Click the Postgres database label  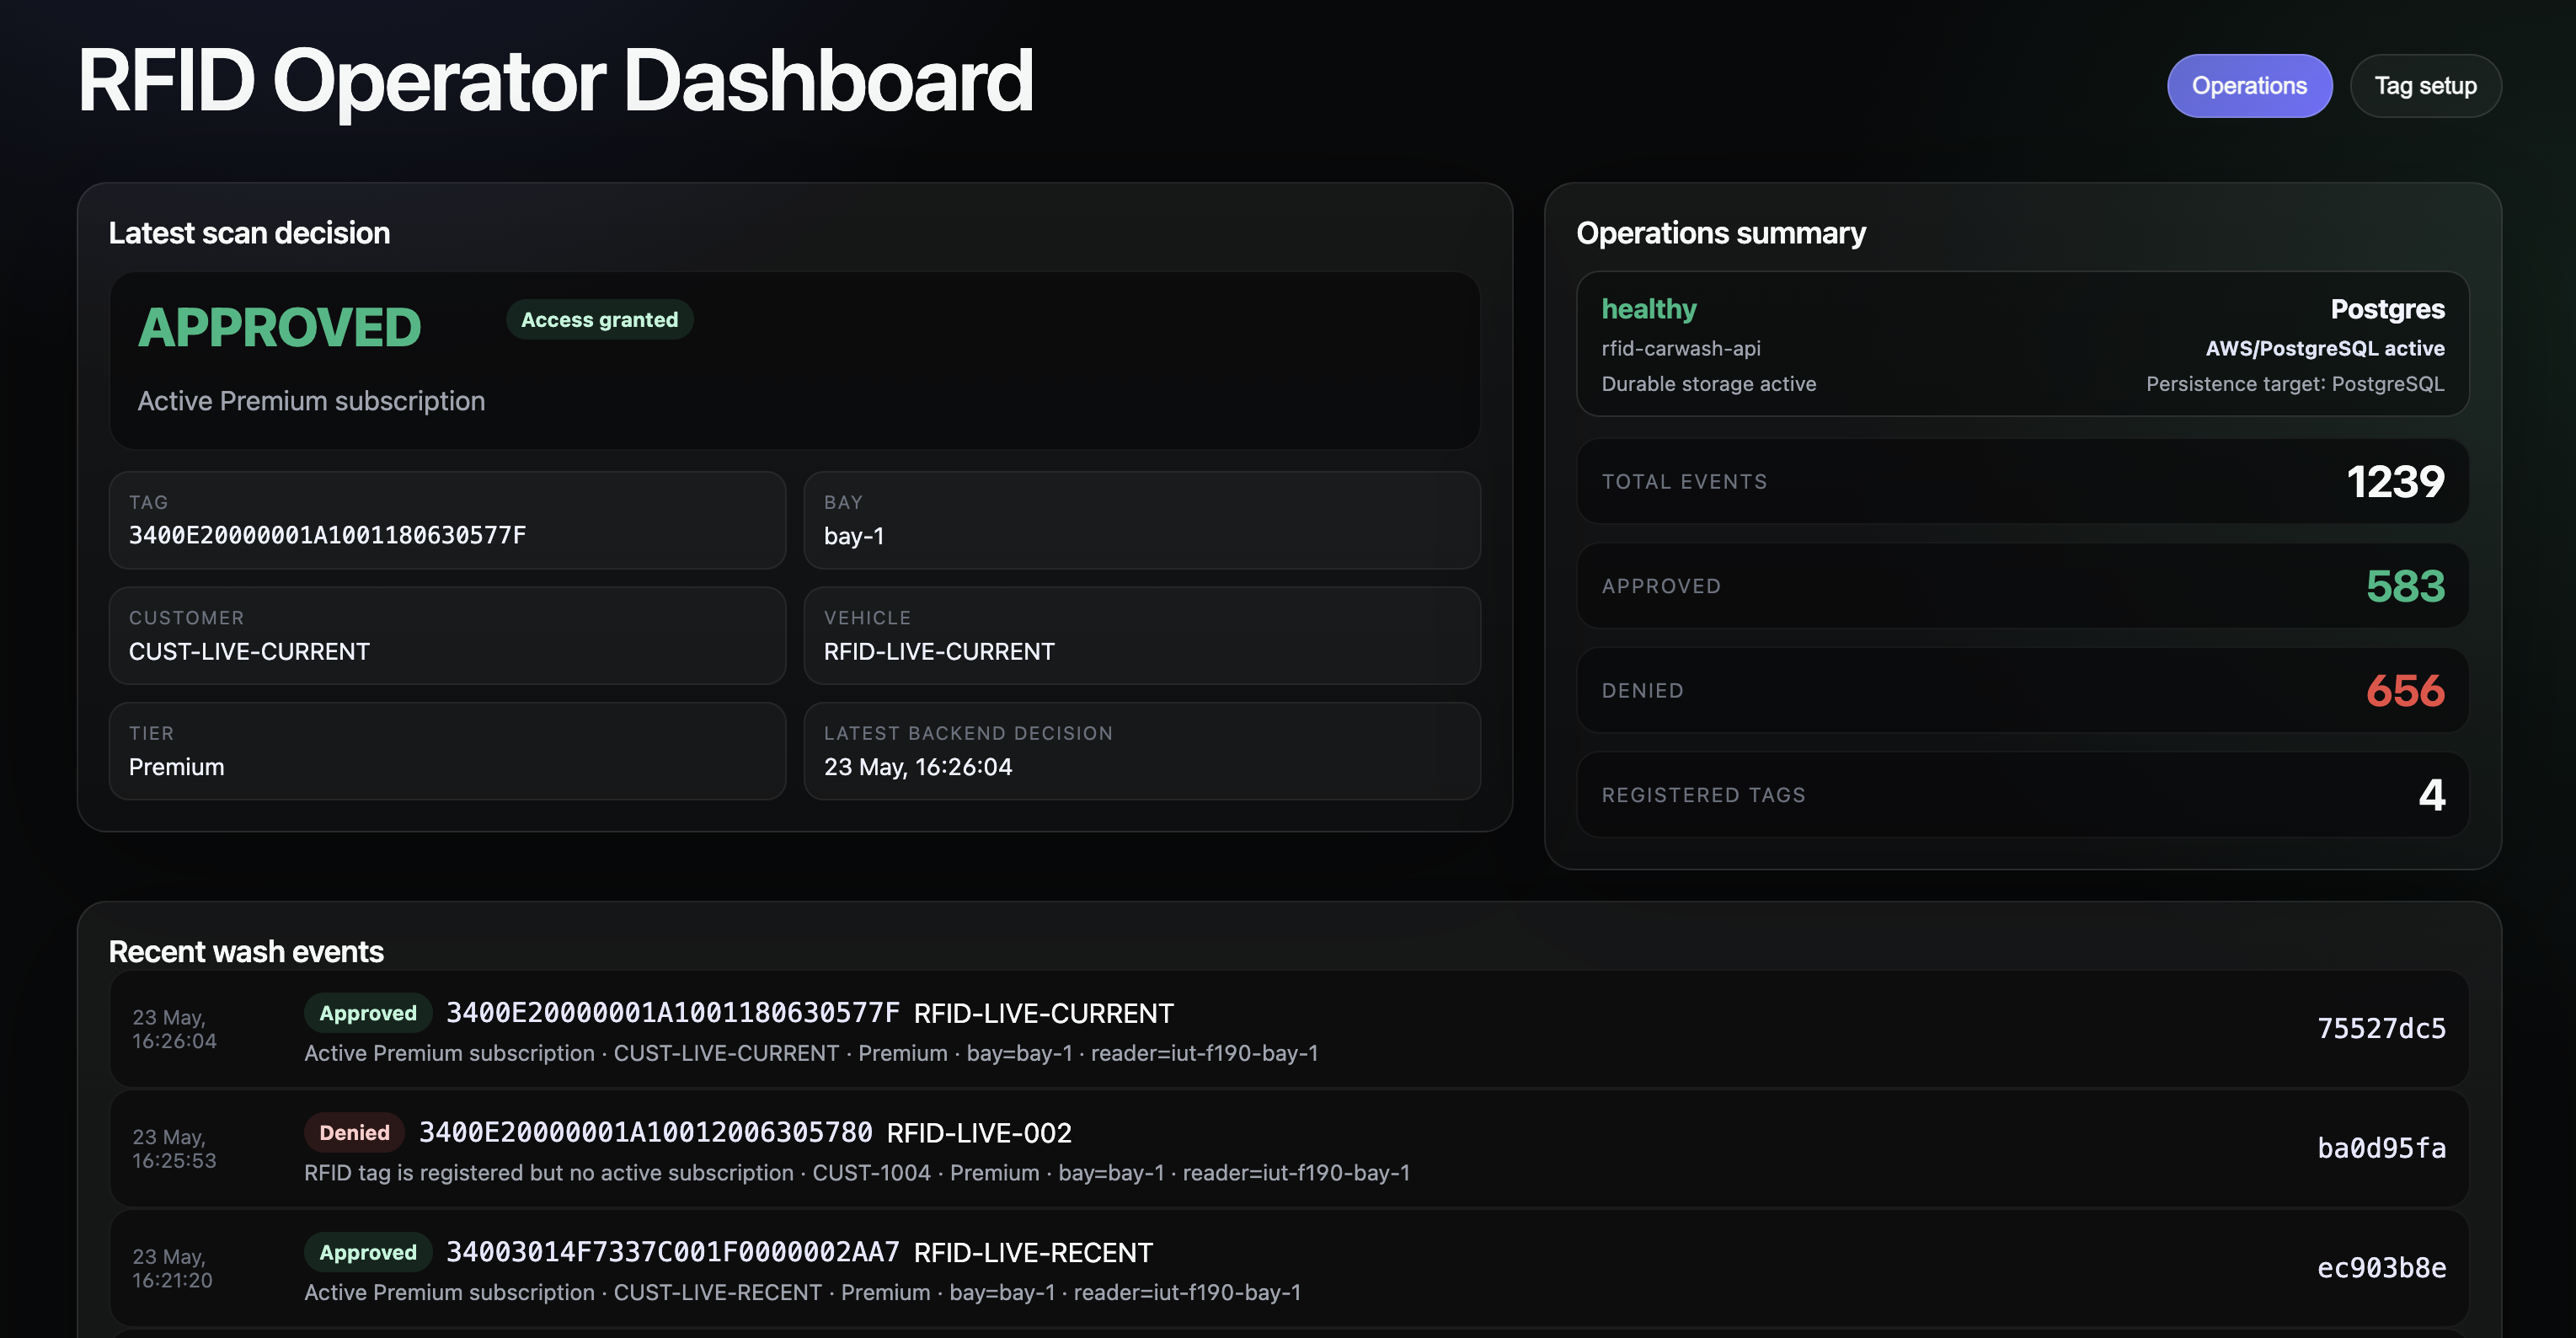(x=2387, y=309)
